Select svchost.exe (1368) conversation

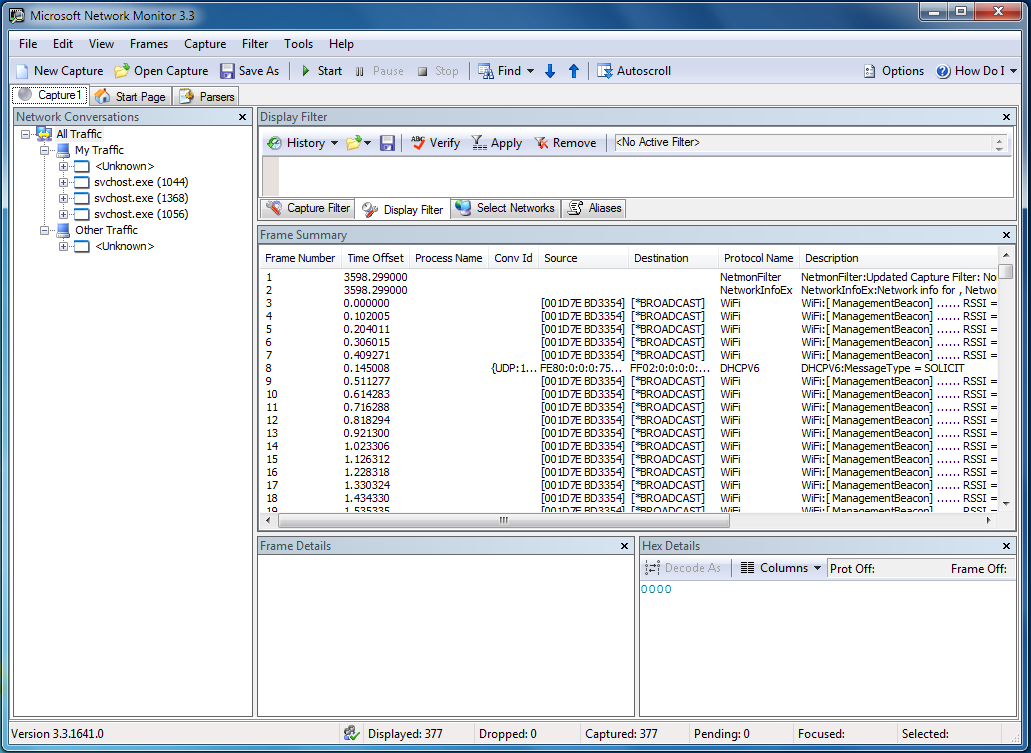pyautogui.click(x=141, y=198)
